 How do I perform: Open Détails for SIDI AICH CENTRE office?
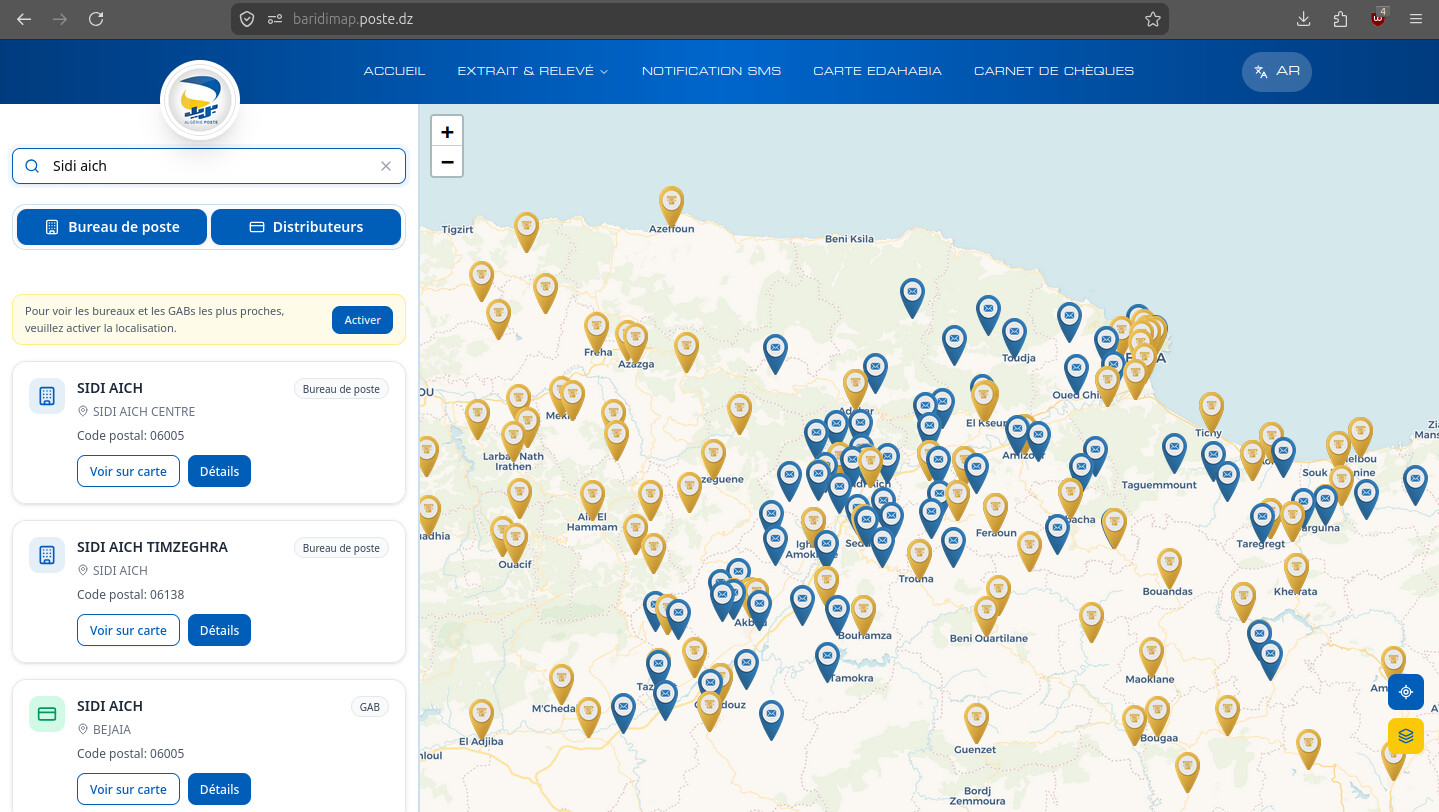coord(219,471)
